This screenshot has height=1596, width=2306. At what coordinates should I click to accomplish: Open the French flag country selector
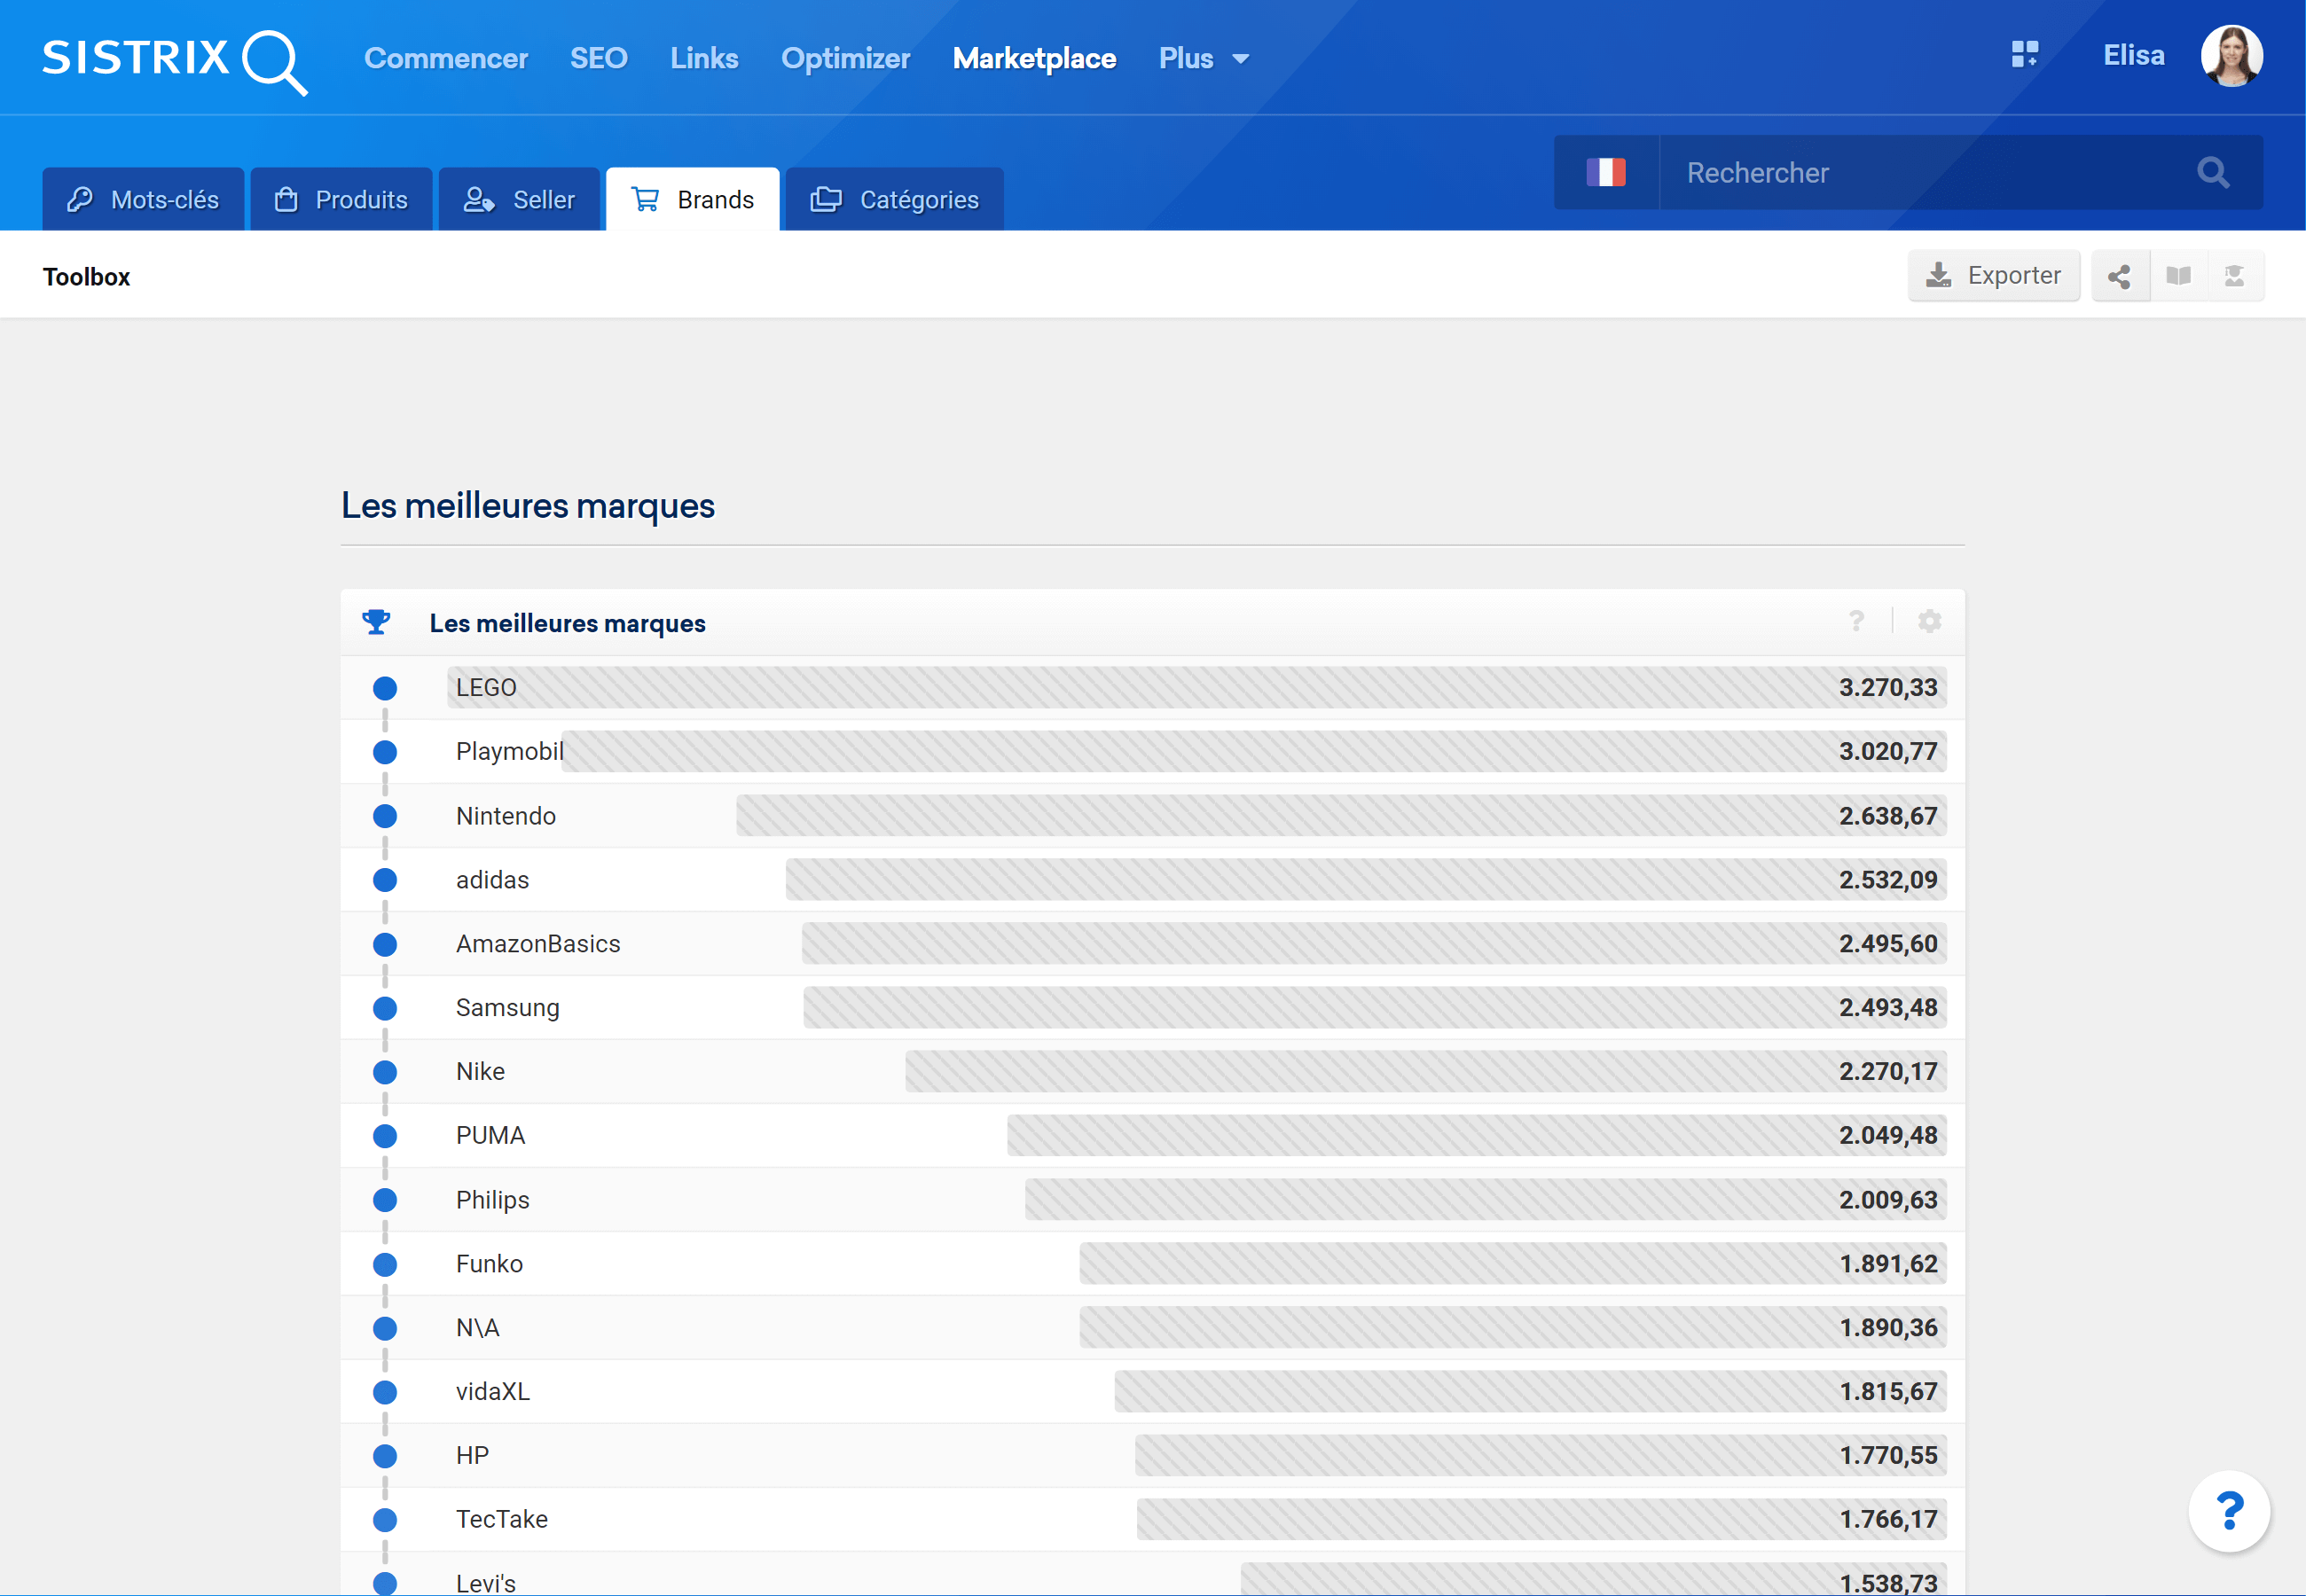[x=1606, y=173]
